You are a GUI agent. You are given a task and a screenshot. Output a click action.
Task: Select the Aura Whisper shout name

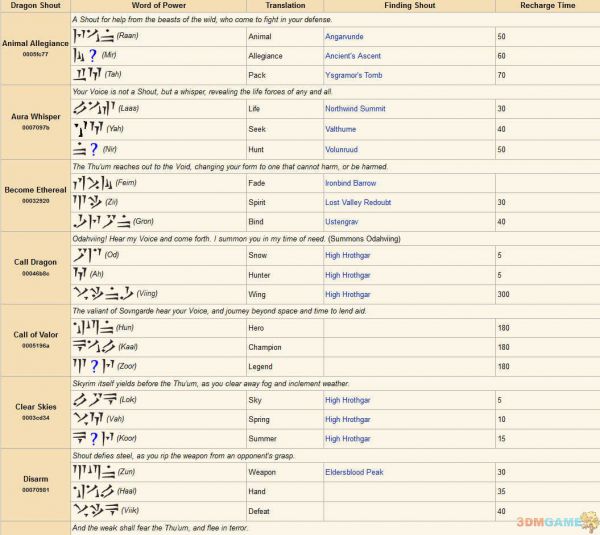36,116
